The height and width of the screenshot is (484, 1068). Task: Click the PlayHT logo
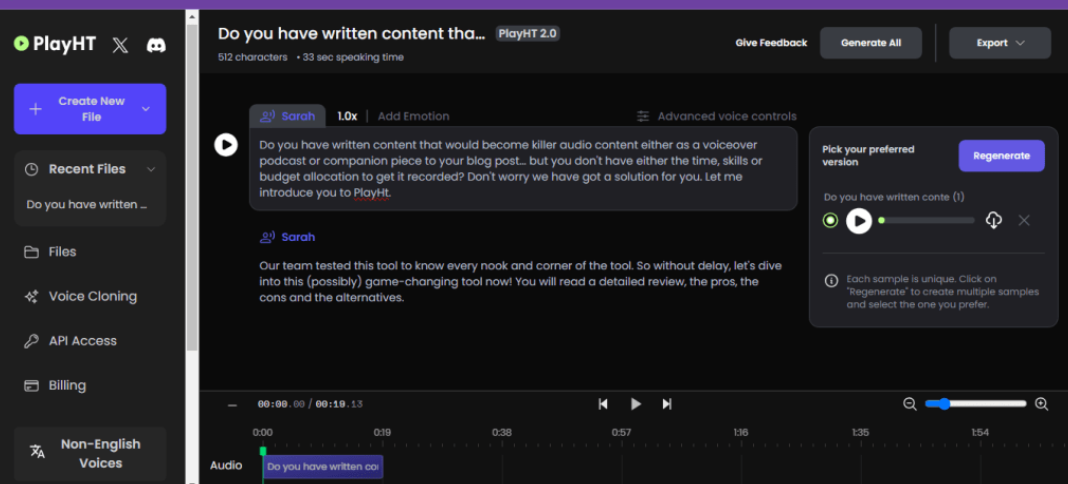click(x=54, y=44)
